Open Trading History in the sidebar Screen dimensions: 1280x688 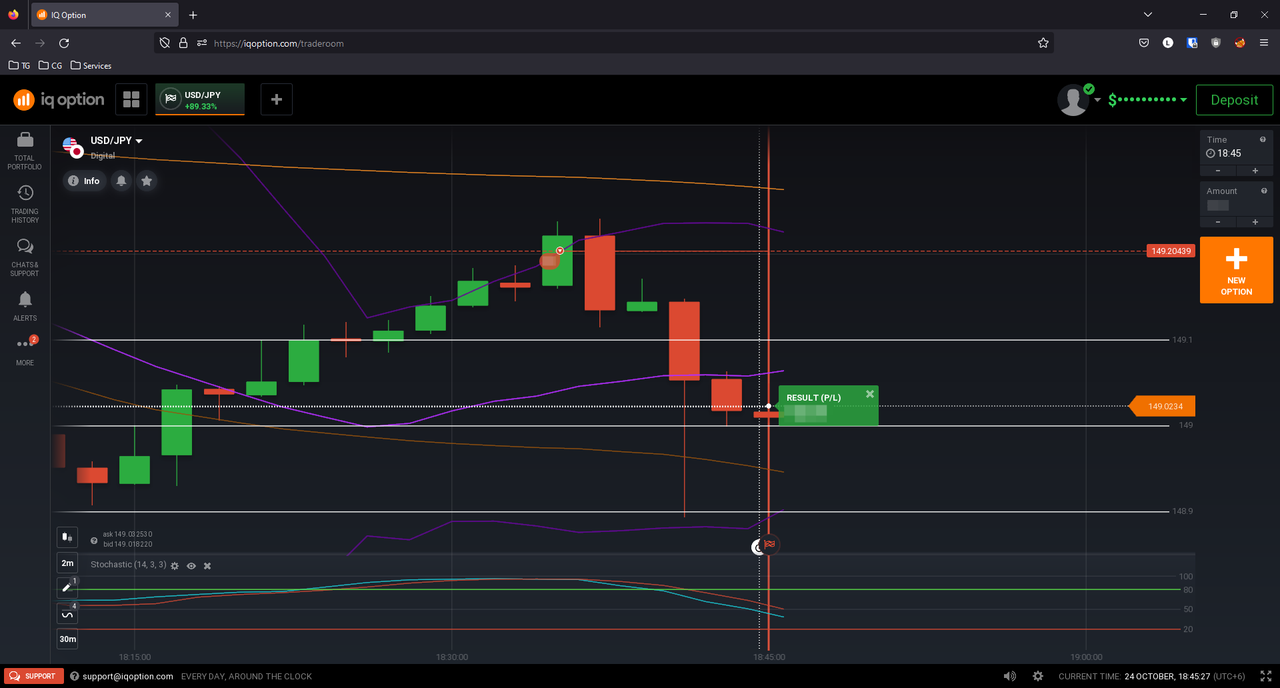[25, 203]
